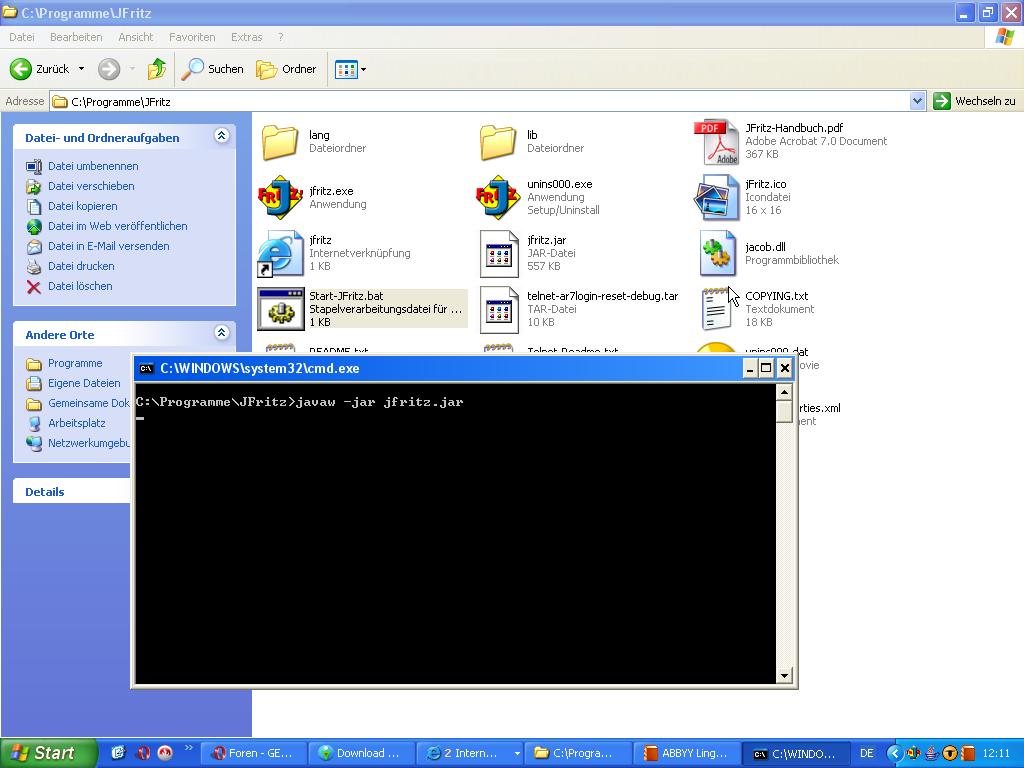Click the Wechseln zu go button

click(x=975, y=101)
